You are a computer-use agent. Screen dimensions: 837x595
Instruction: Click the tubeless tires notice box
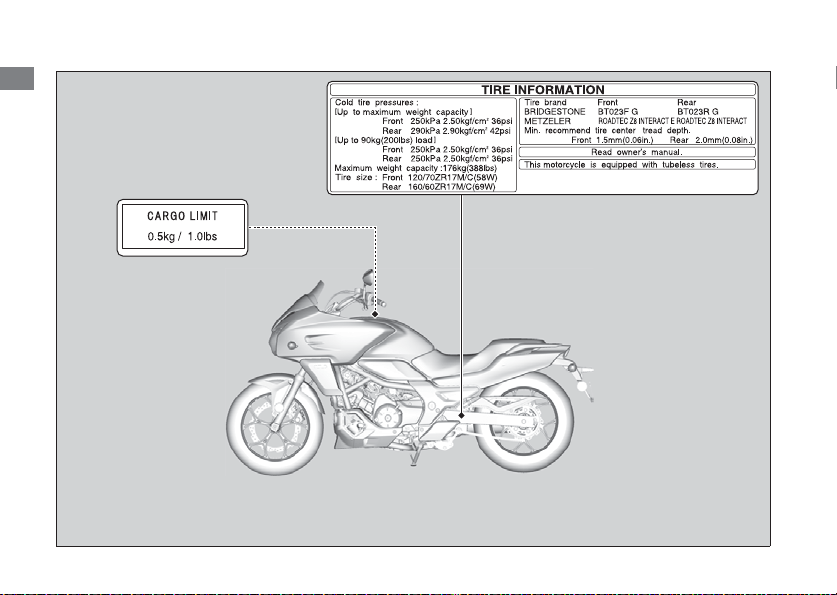tap(637, 165)
